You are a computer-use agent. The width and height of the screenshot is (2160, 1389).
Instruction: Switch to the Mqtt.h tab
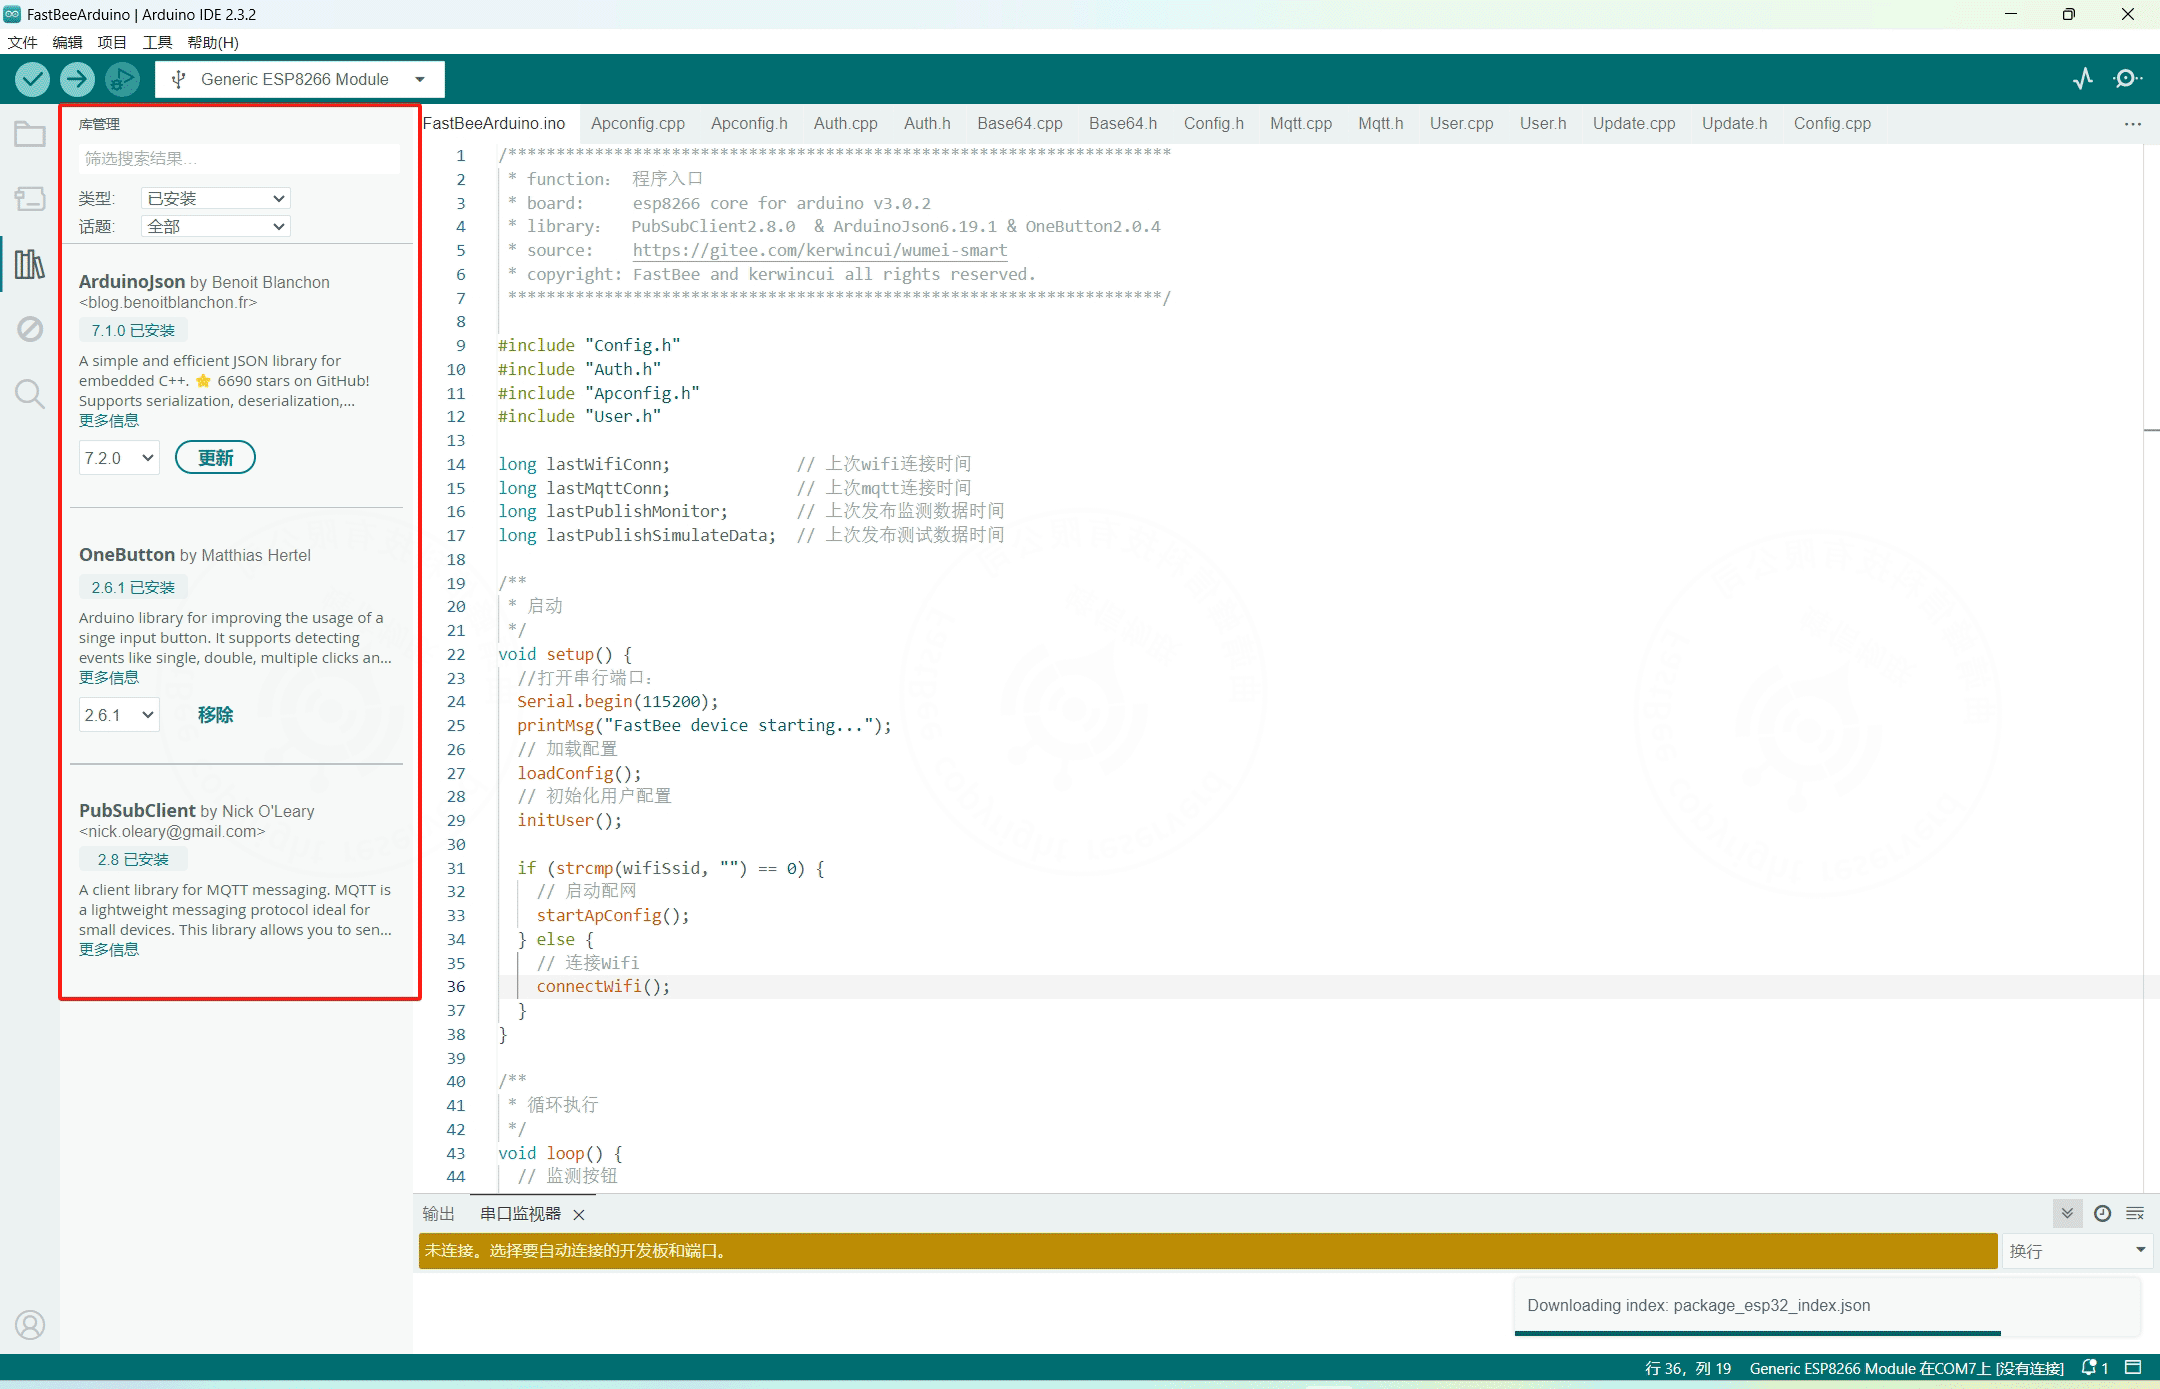(1380, 124)
